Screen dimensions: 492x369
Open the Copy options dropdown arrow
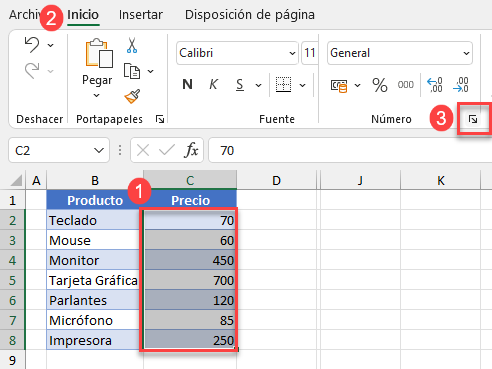coord(151,71)
